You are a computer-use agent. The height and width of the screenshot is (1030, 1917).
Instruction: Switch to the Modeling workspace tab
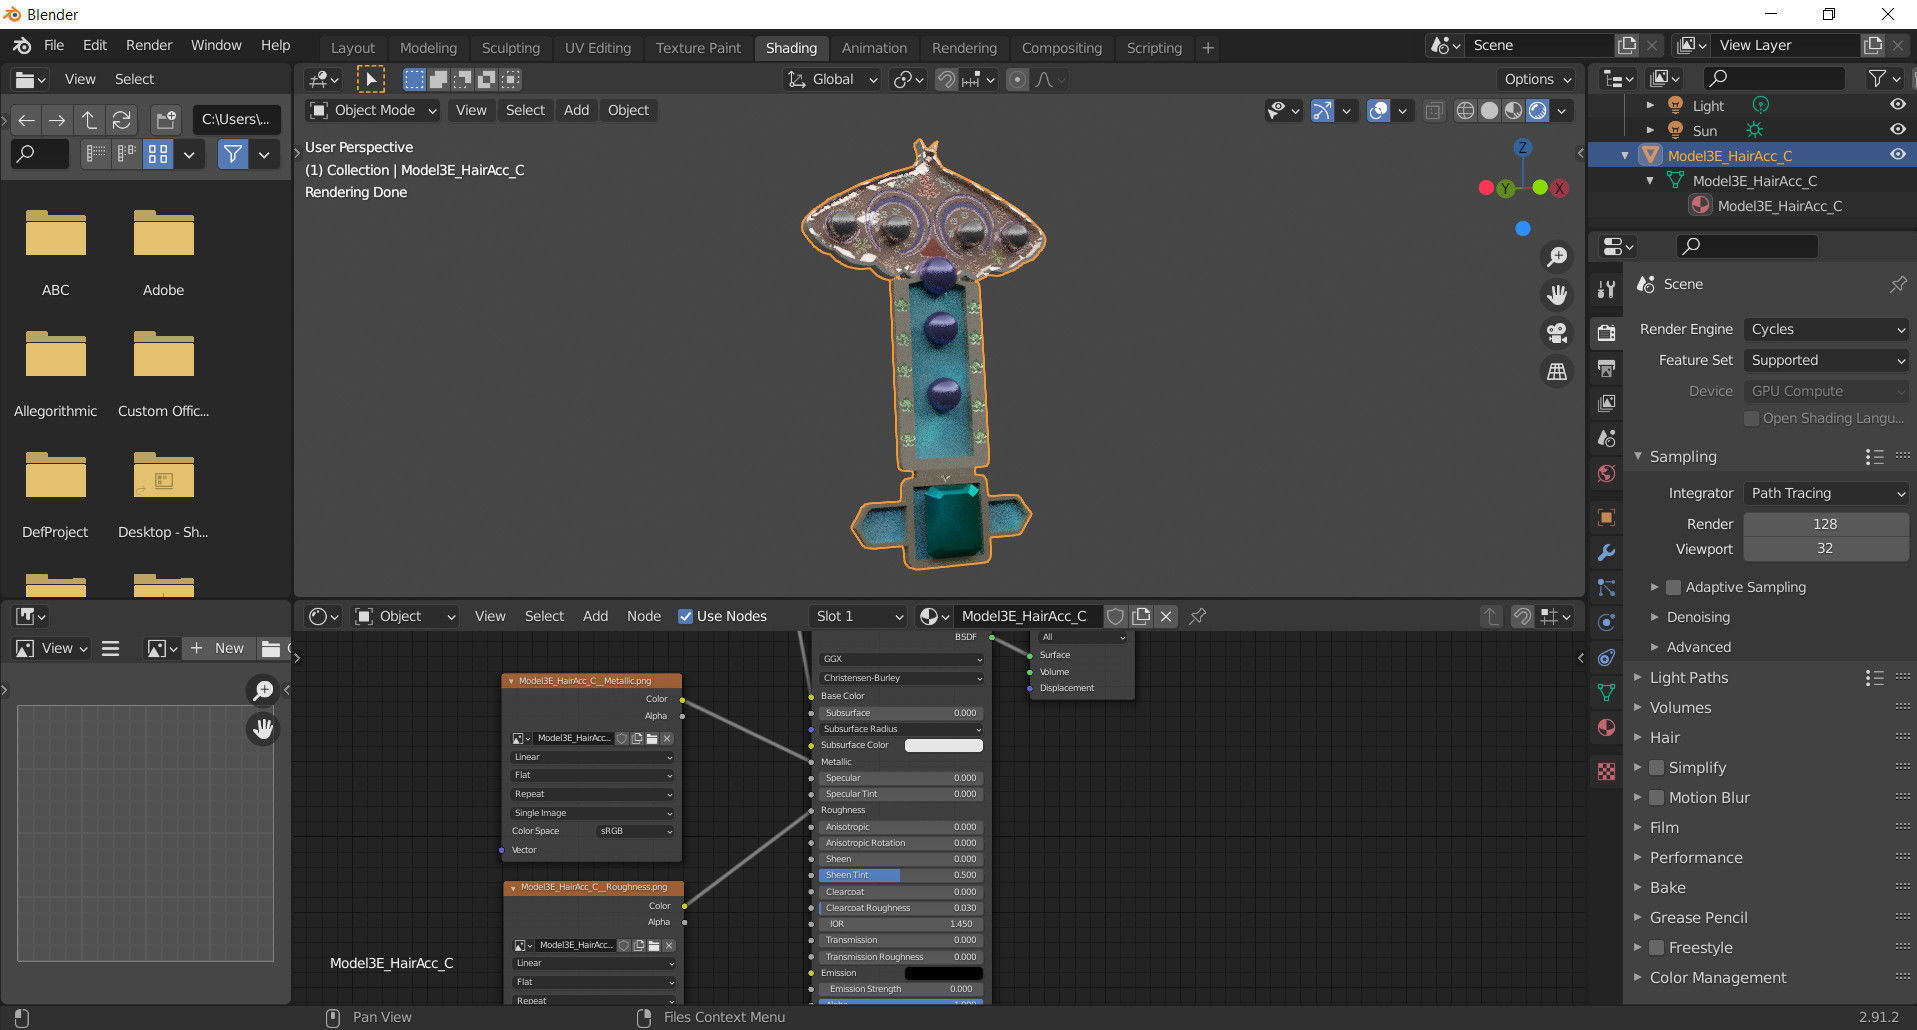pyautogui.click(x=428, y=47)
